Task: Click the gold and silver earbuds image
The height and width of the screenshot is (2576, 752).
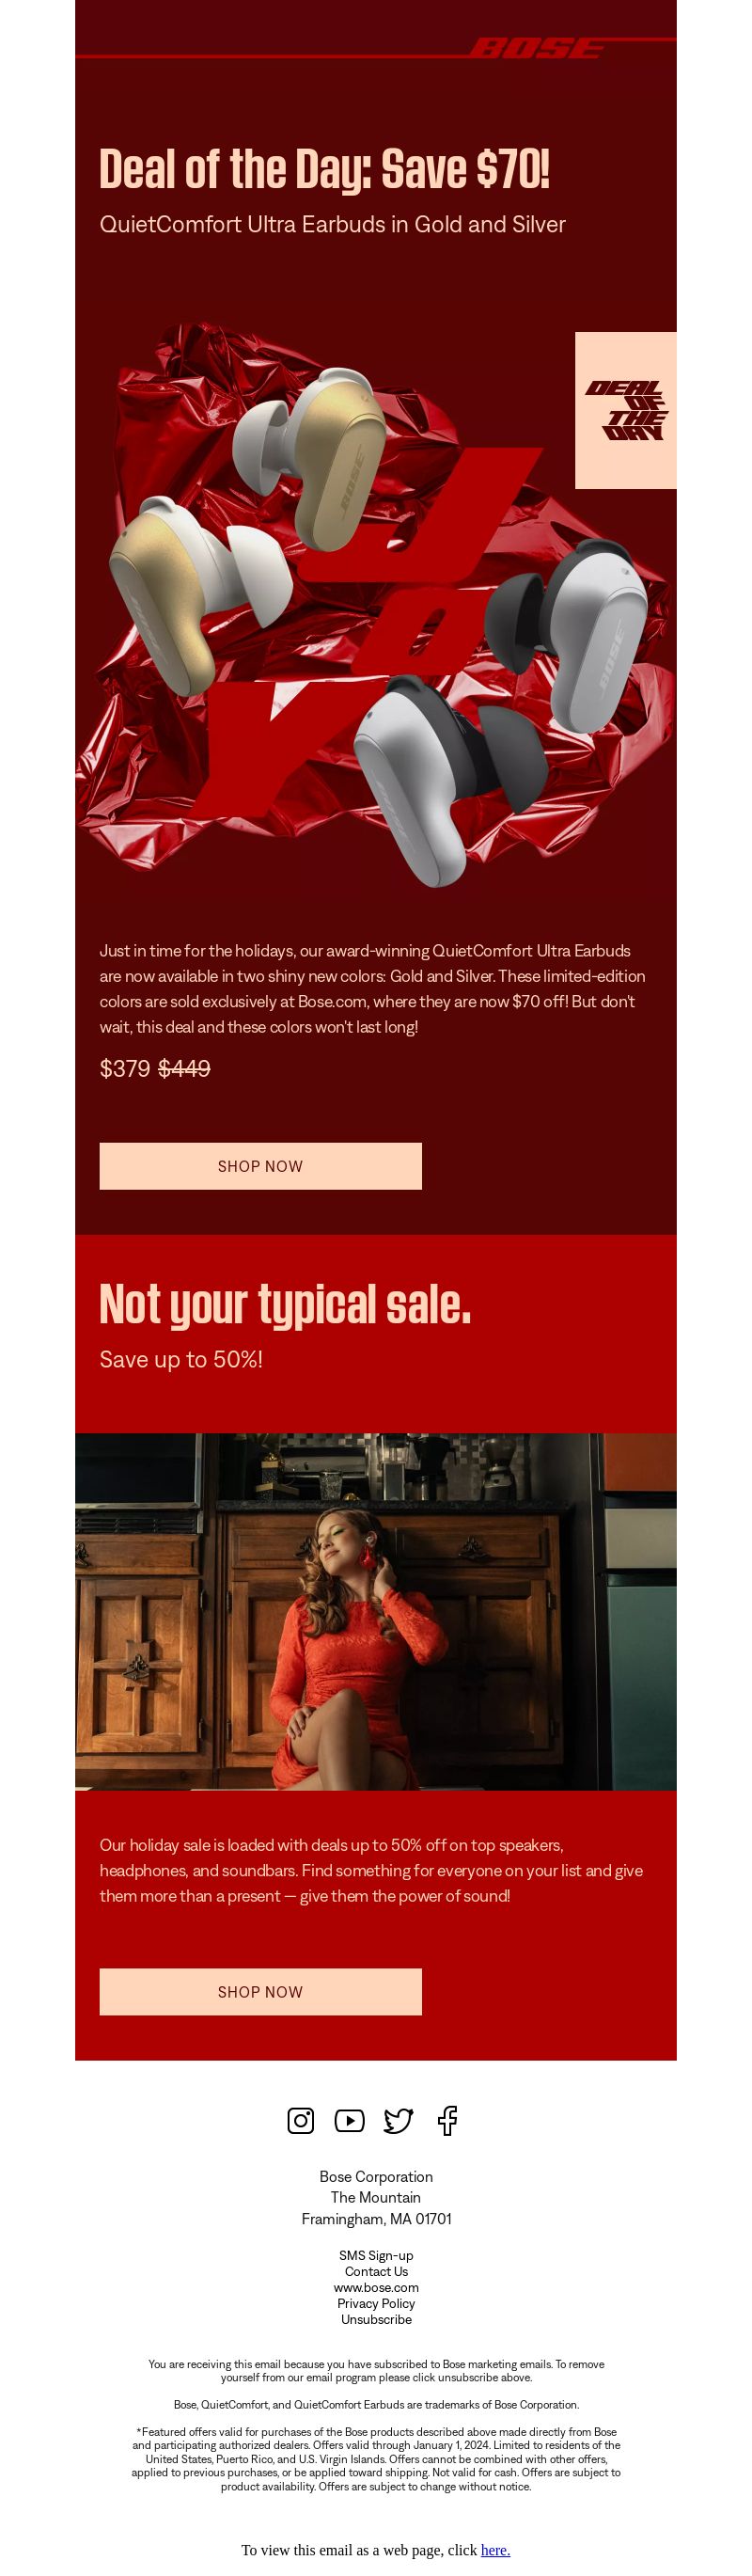Action: [376, 605]
